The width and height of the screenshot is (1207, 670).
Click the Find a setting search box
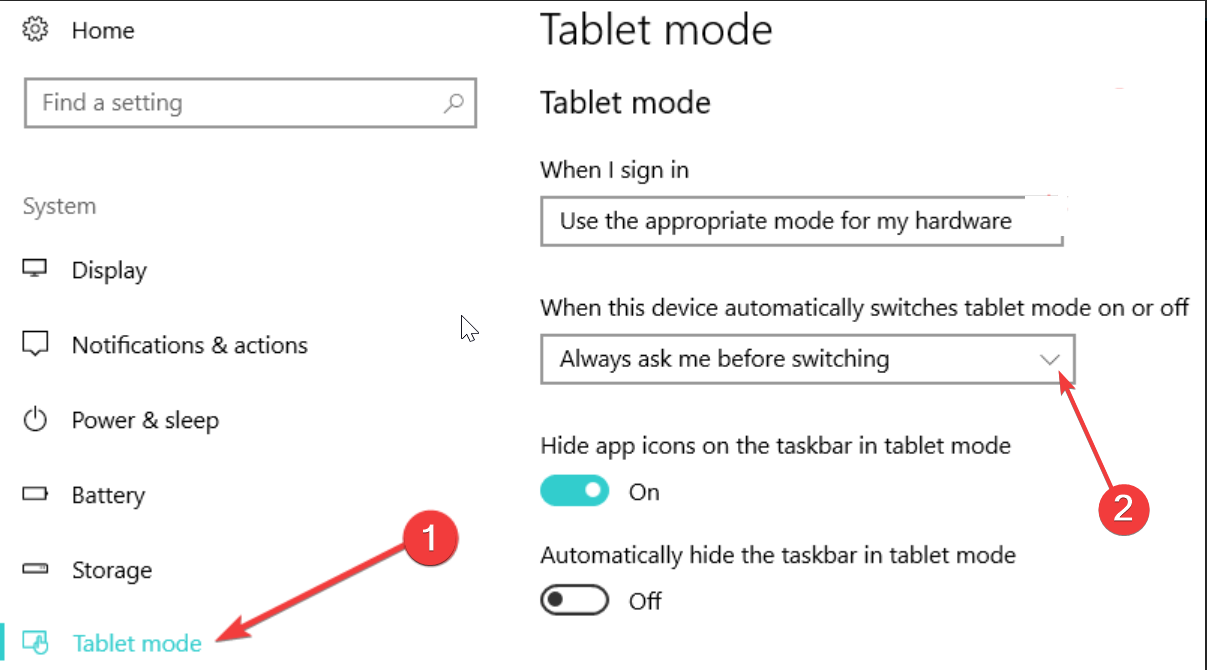pos(250,103)
